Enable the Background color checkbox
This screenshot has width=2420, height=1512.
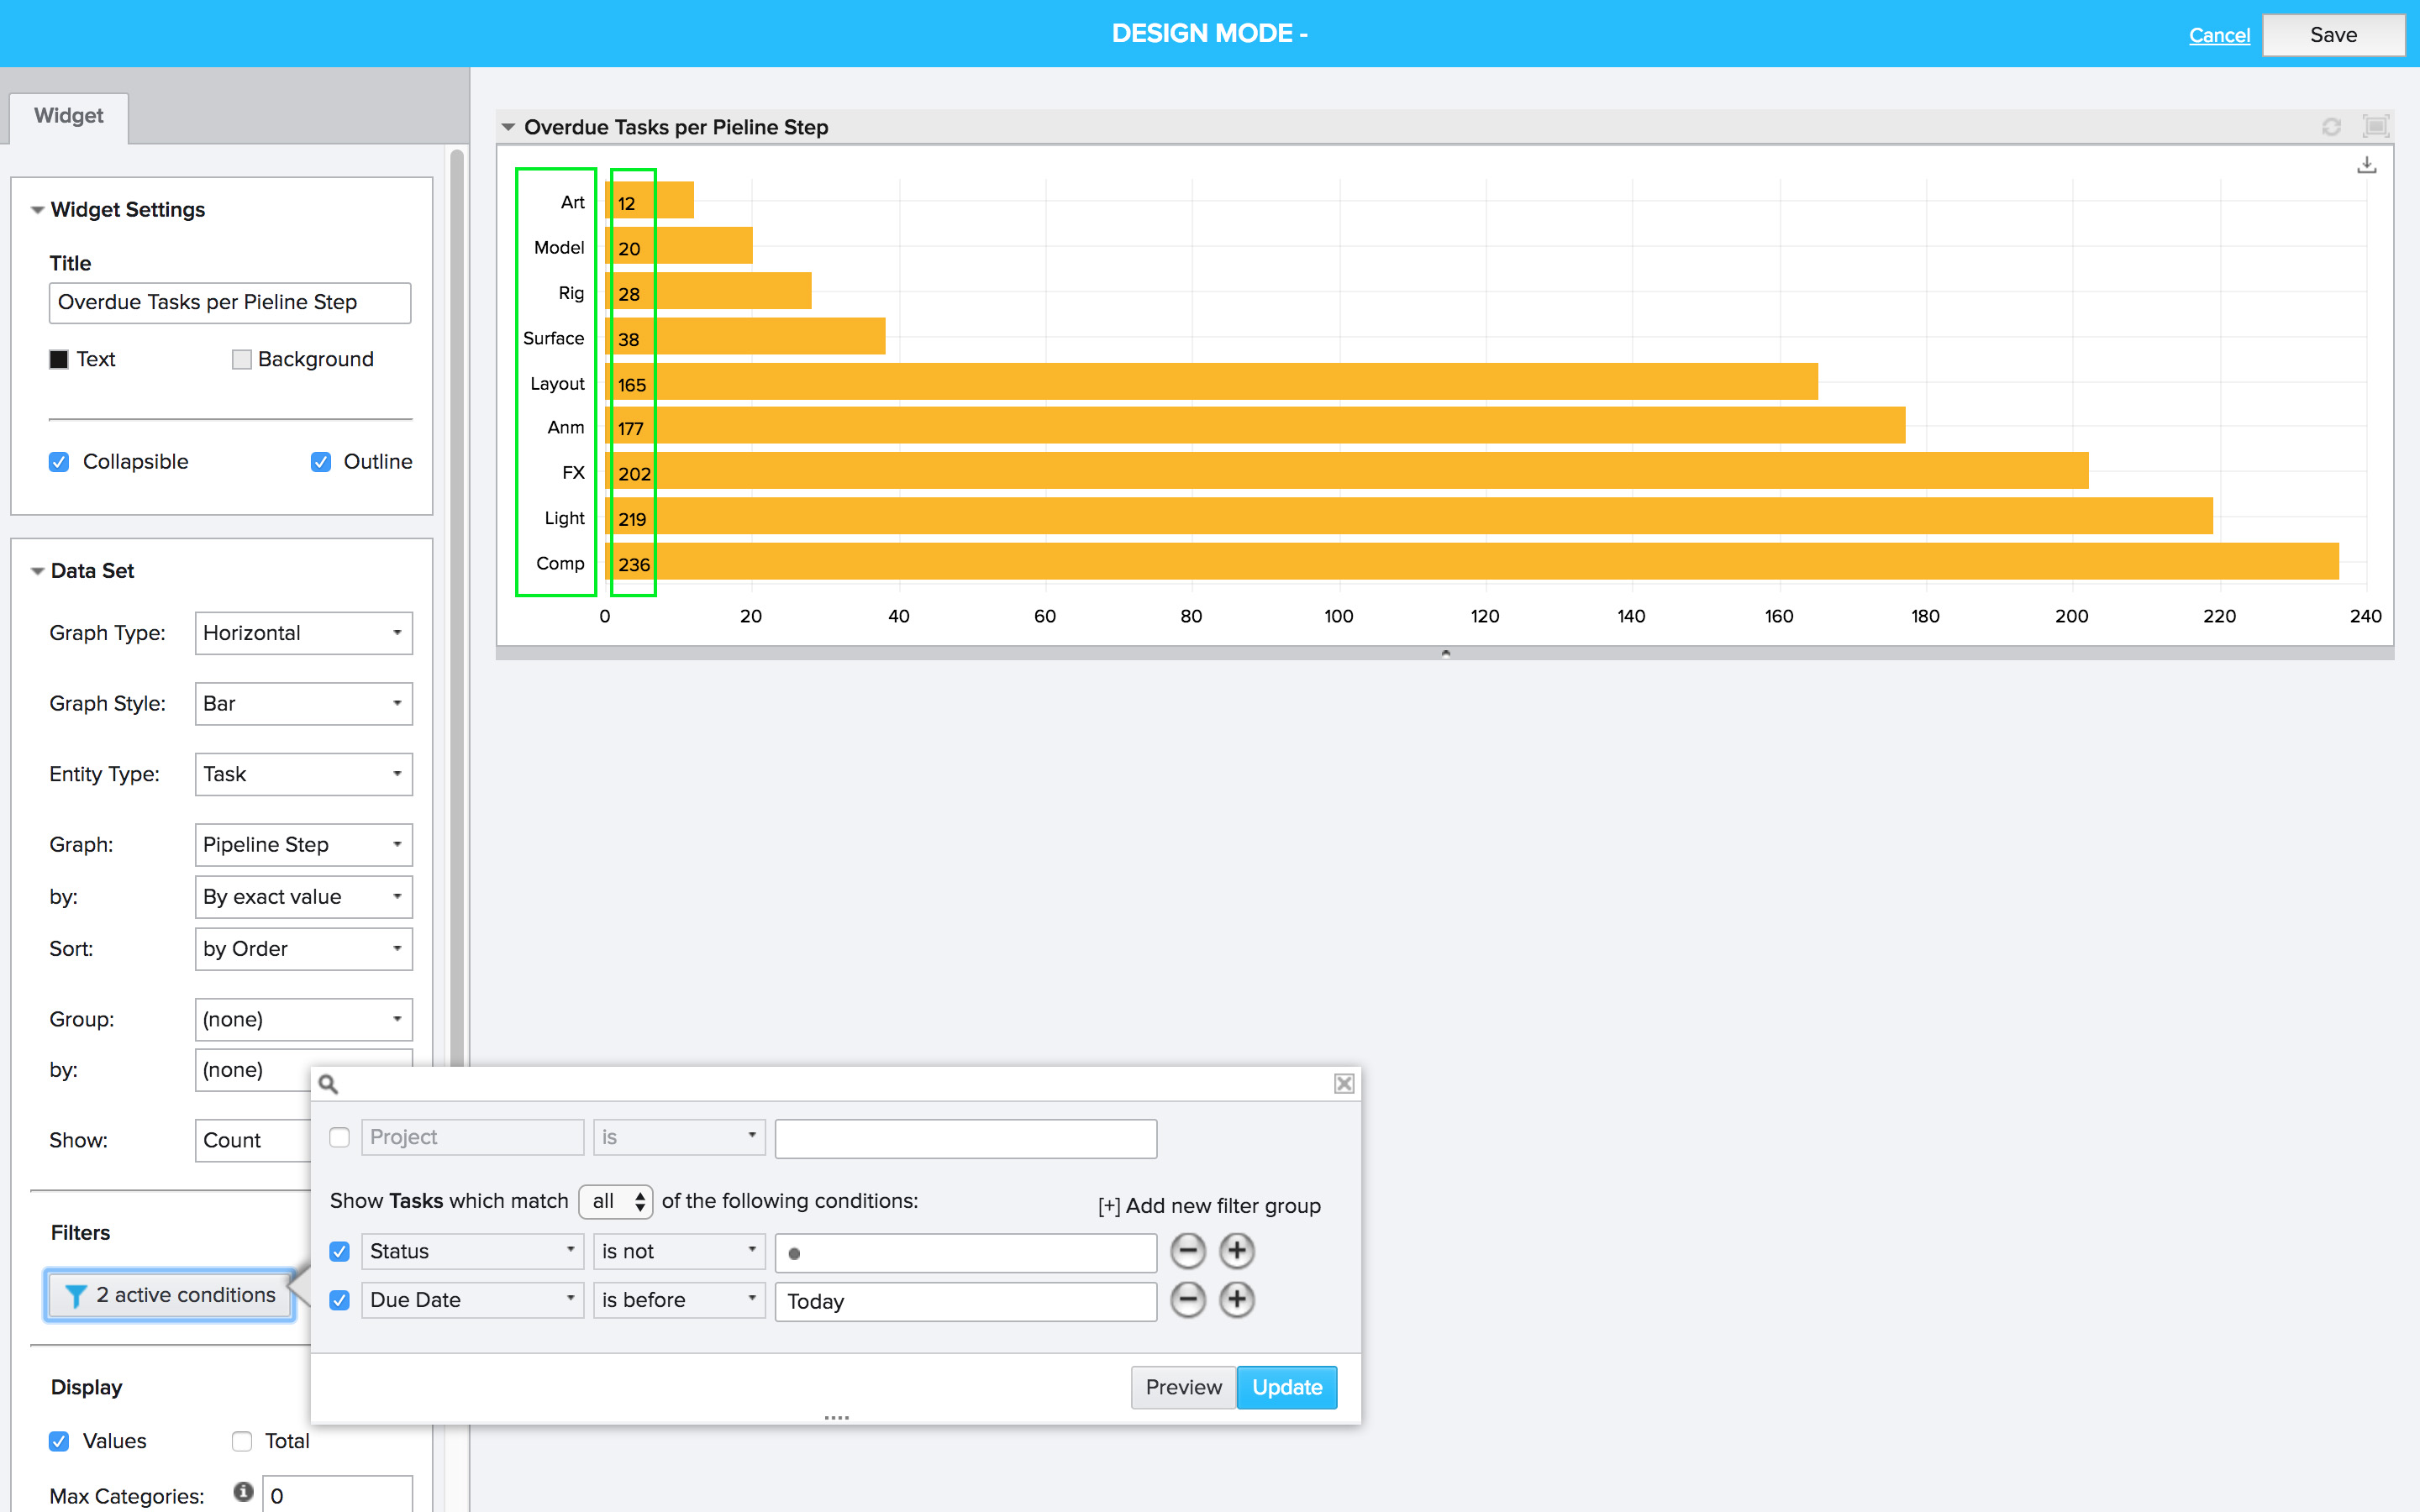pyautogui.click(x=241, y=359)
